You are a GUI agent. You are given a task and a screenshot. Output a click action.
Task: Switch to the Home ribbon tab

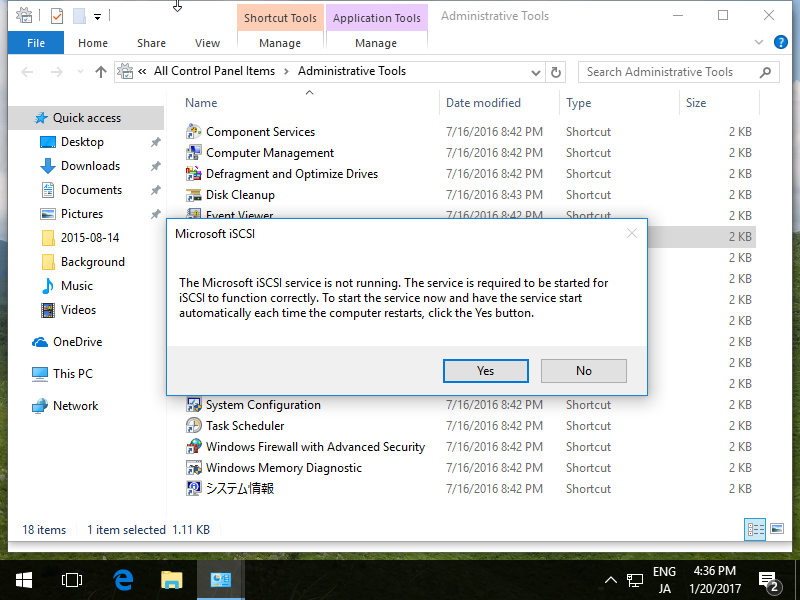coord(93,43)
